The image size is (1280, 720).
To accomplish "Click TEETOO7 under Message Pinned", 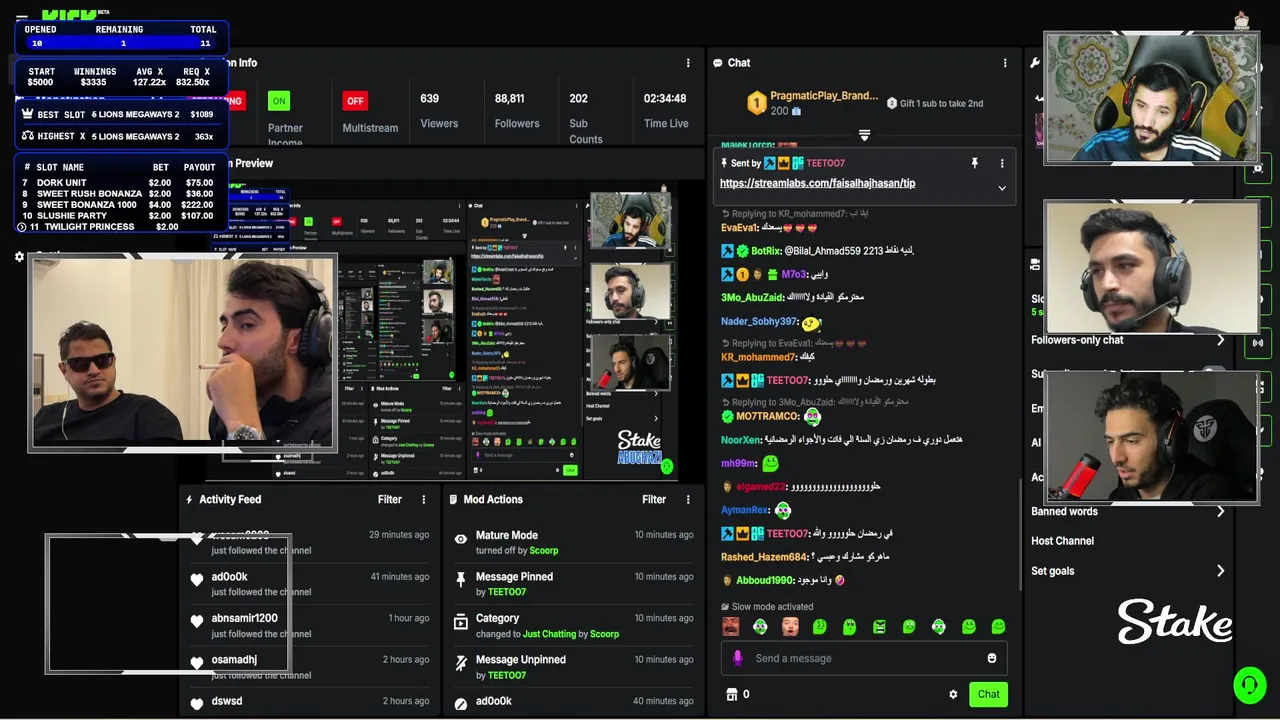I will [x=507, y=592].
